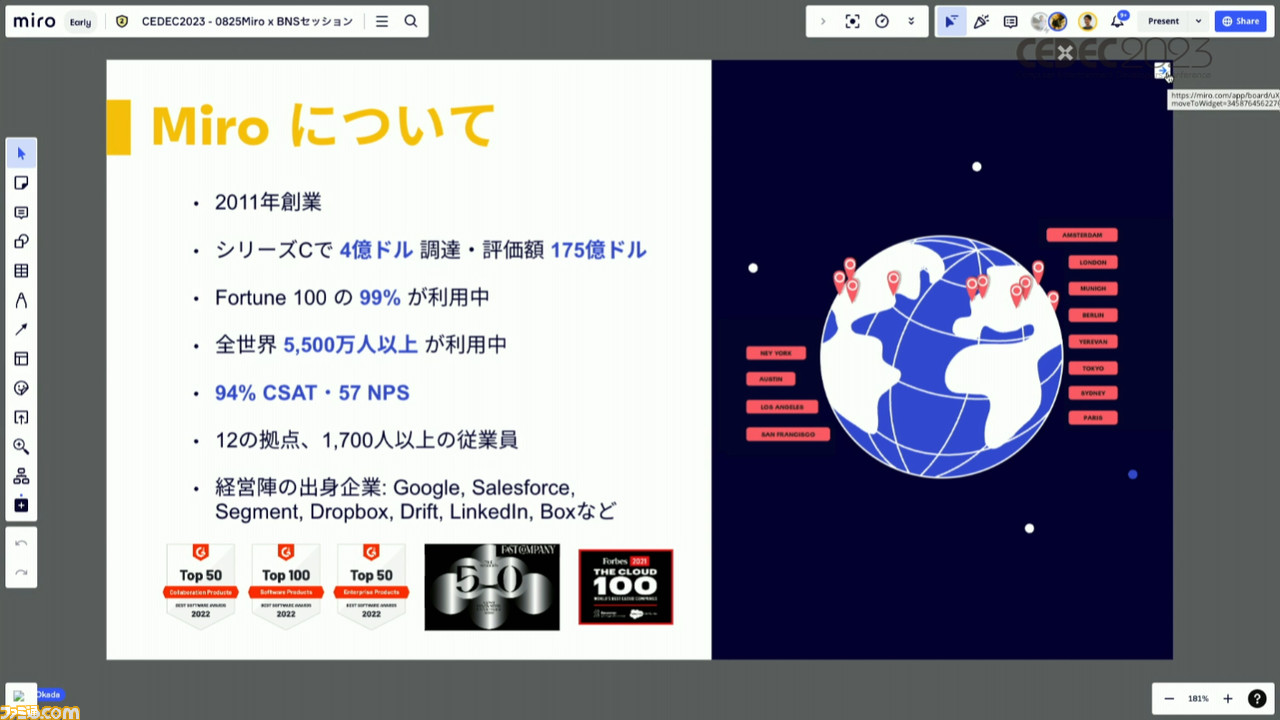Open the Present options dropdown arrow
This screenshot has height=720, width=1280.
[1198, 21]
